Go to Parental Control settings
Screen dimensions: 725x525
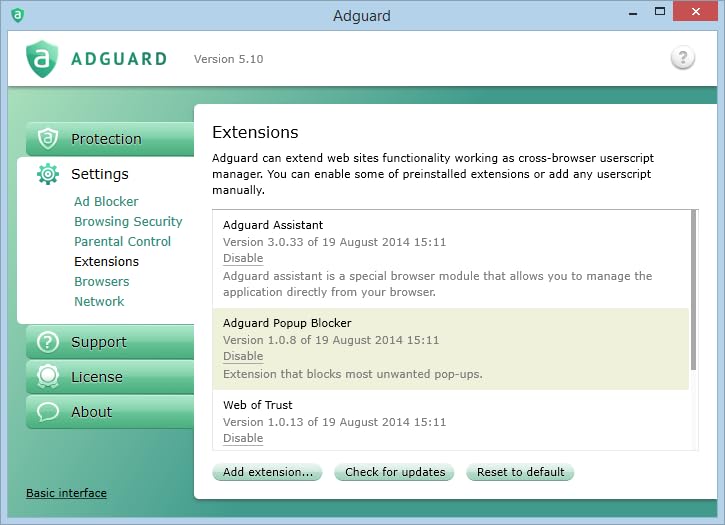[x=122, y=241]
